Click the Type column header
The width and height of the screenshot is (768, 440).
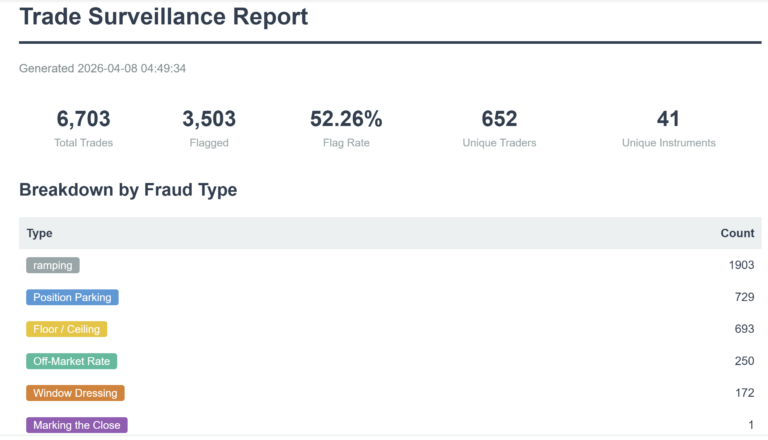(x=40, y=233)
